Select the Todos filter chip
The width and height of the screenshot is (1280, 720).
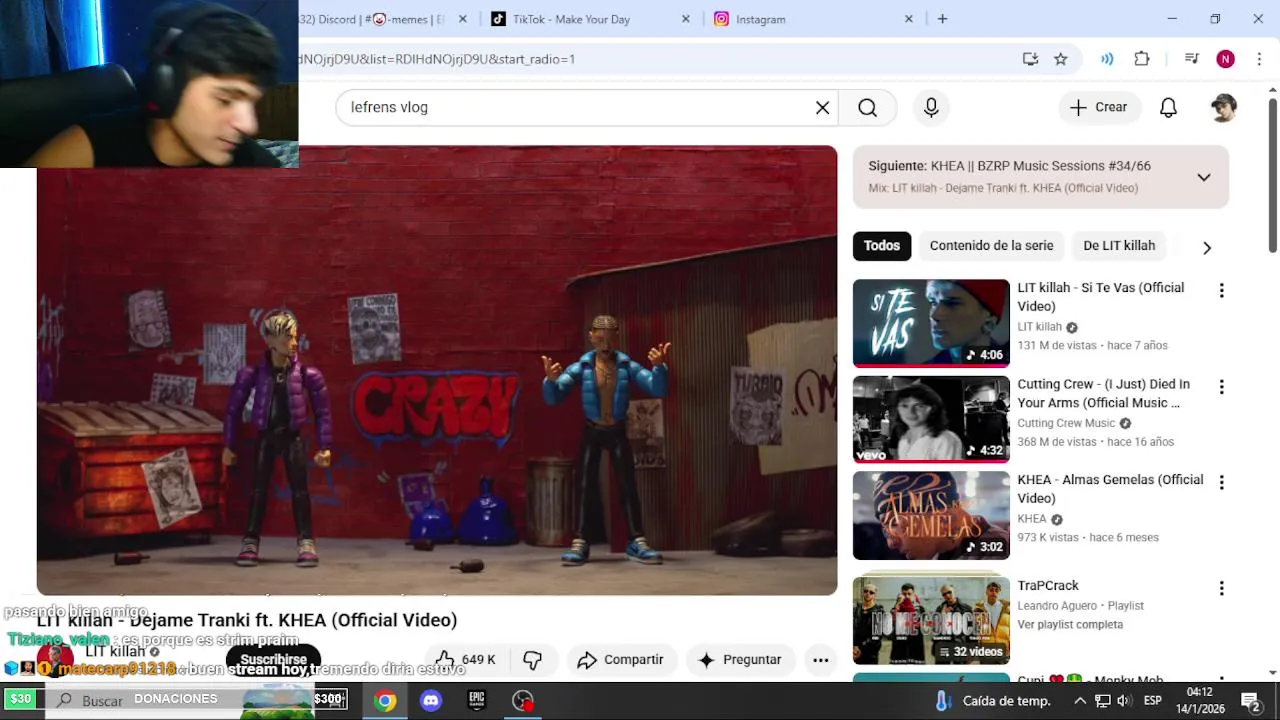point(881,246)
